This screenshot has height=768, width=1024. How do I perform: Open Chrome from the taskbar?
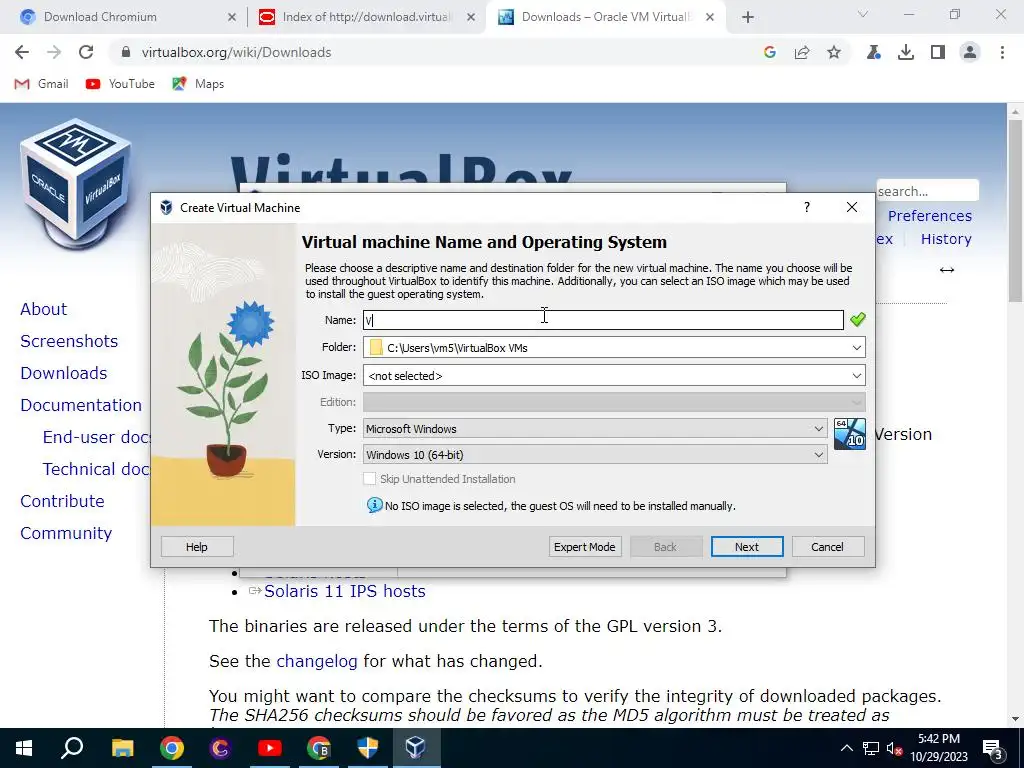[x=172, y=748]
